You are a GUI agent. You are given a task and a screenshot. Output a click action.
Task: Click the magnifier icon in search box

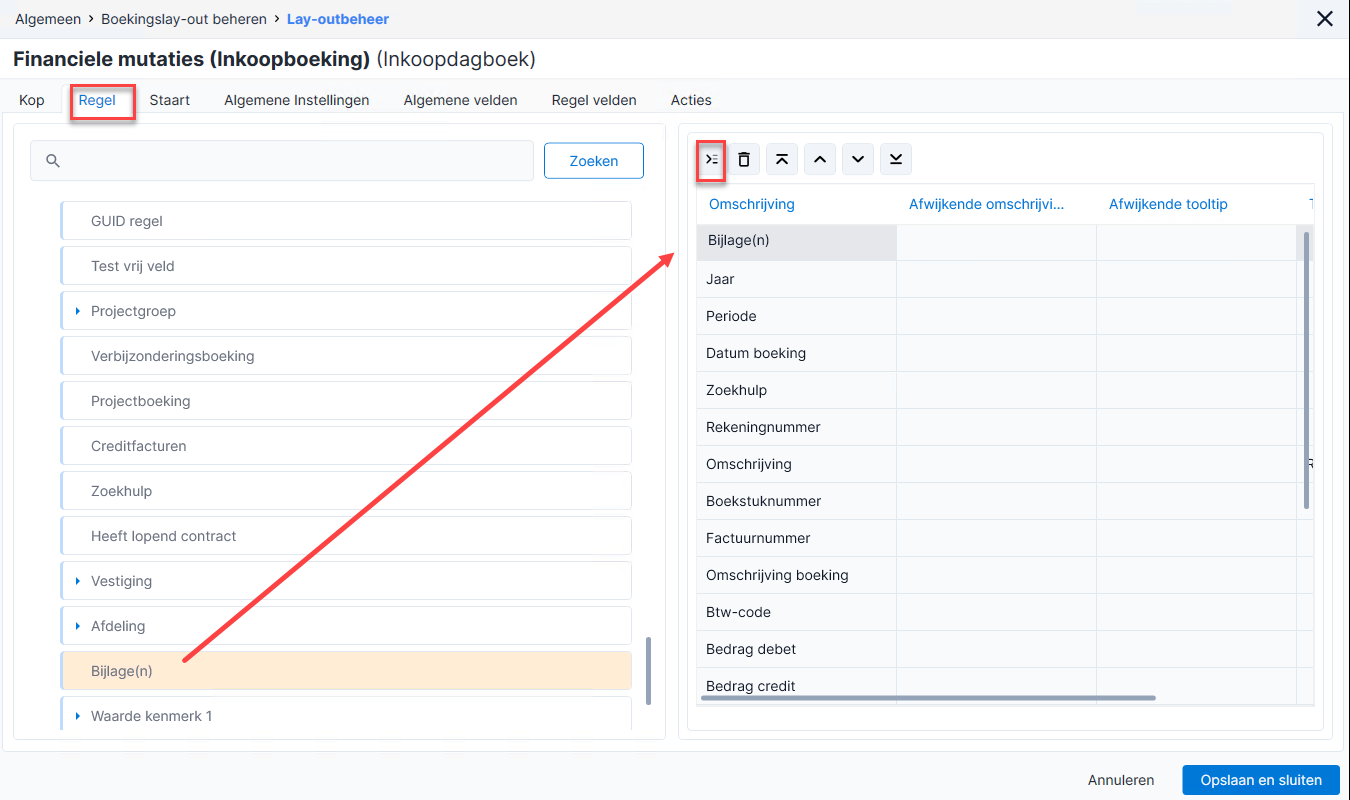point(54,161)
